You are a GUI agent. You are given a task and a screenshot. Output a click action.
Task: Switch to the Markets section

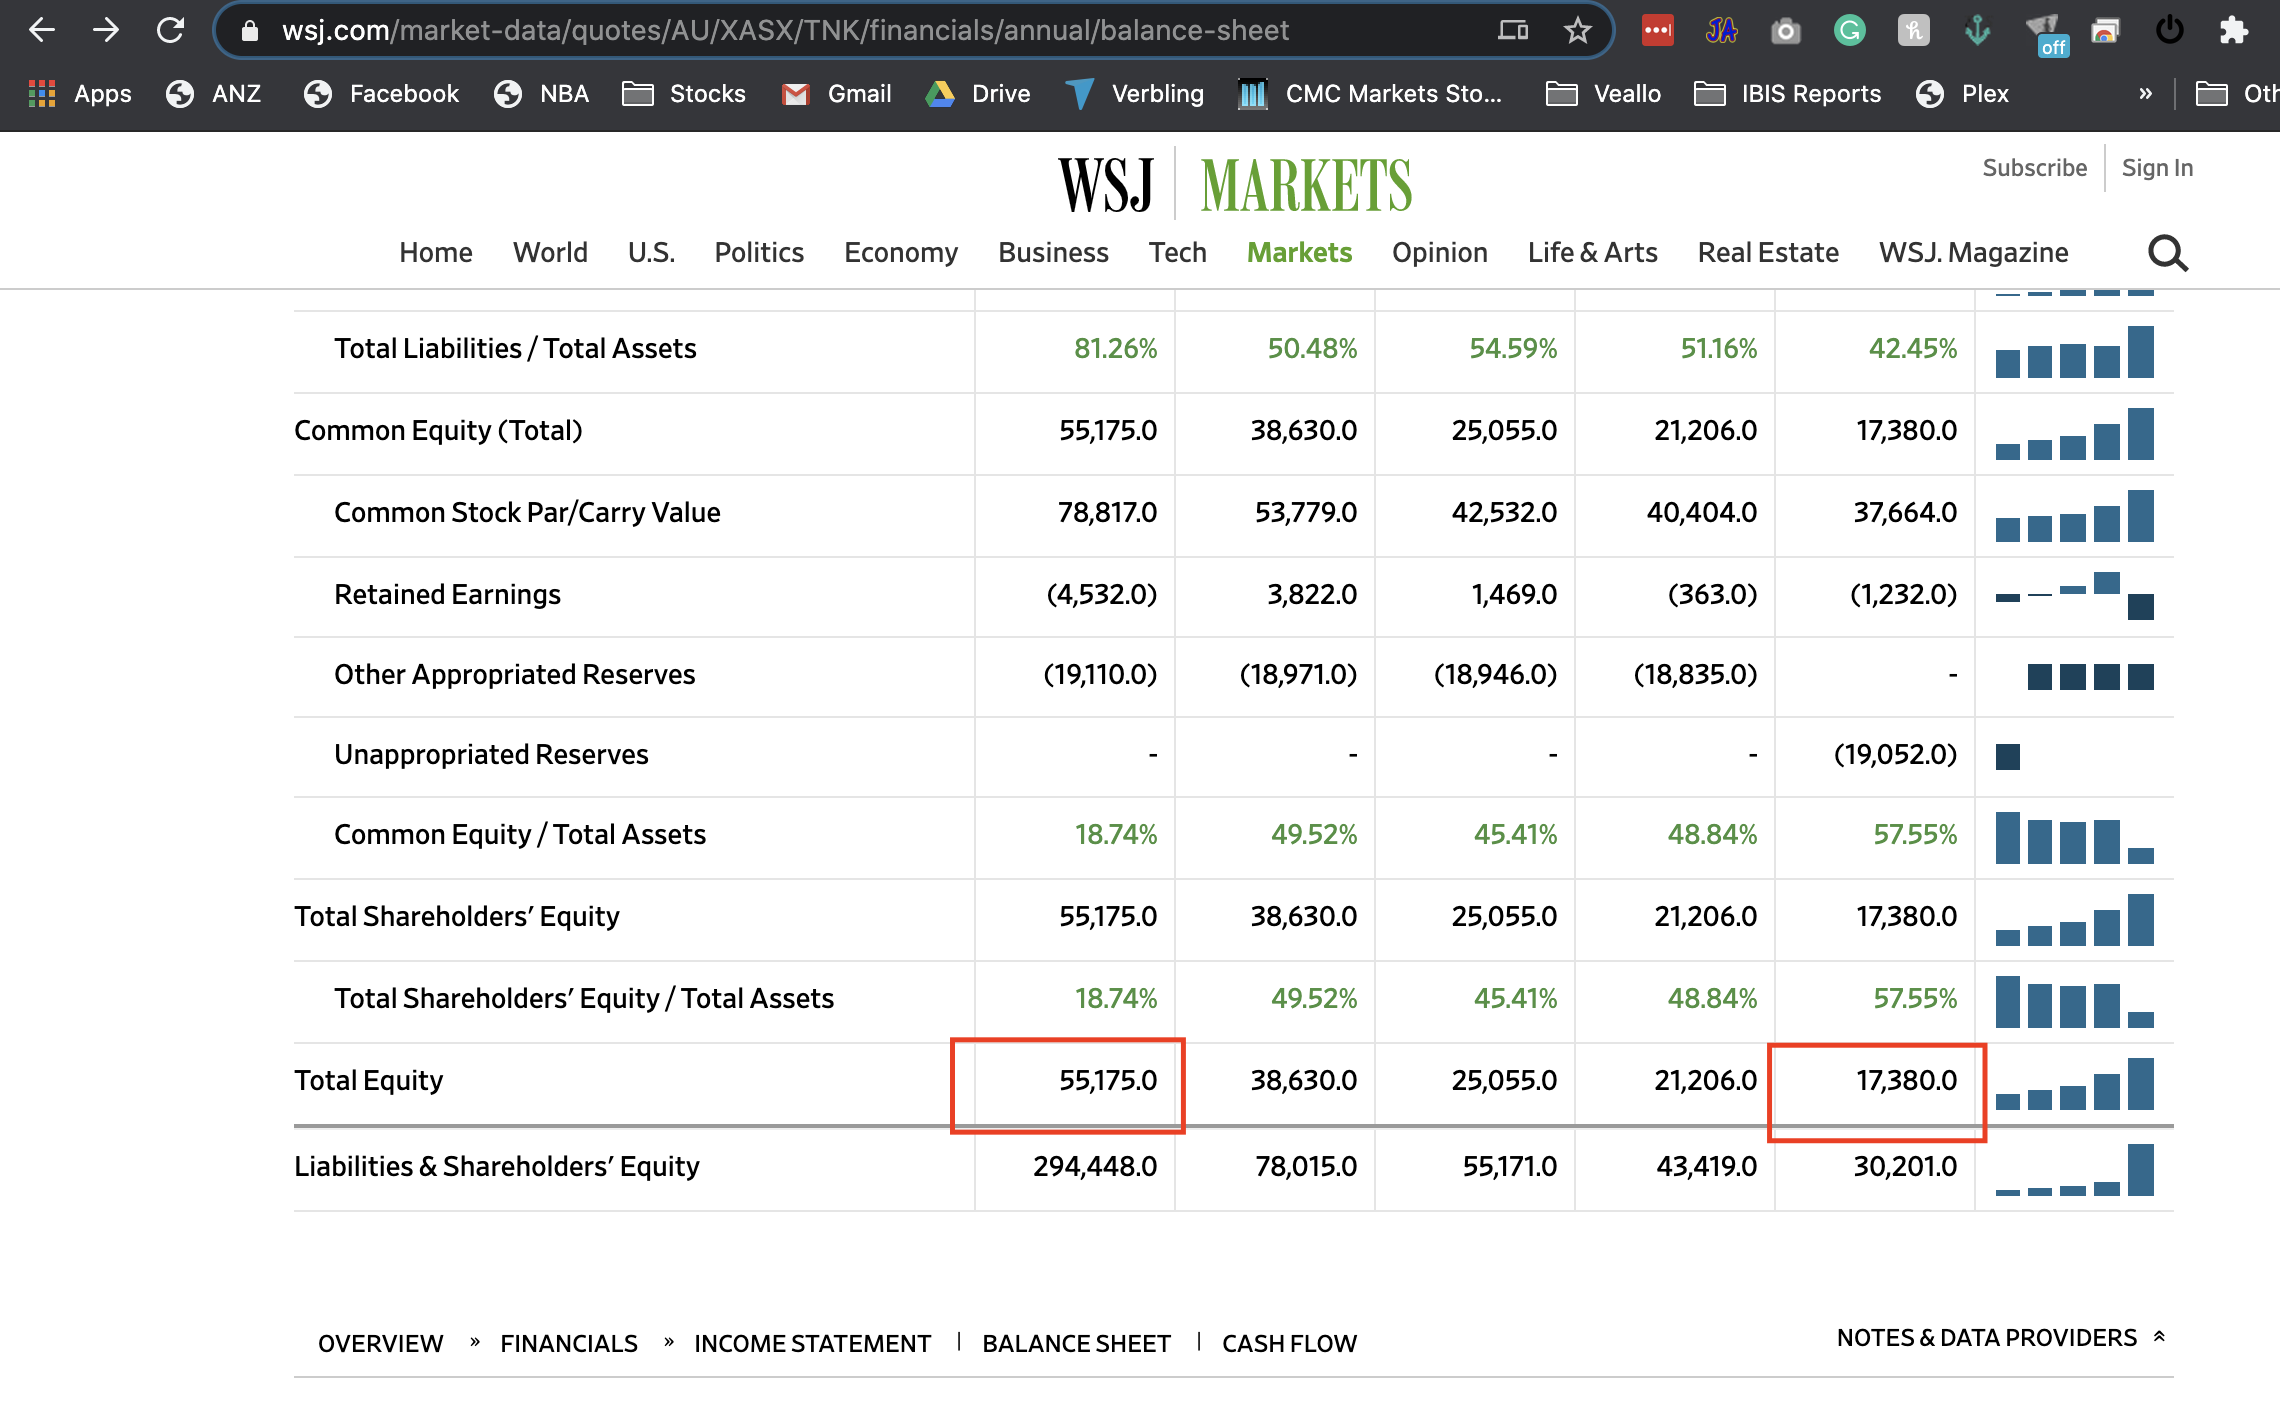(1299, 252)
